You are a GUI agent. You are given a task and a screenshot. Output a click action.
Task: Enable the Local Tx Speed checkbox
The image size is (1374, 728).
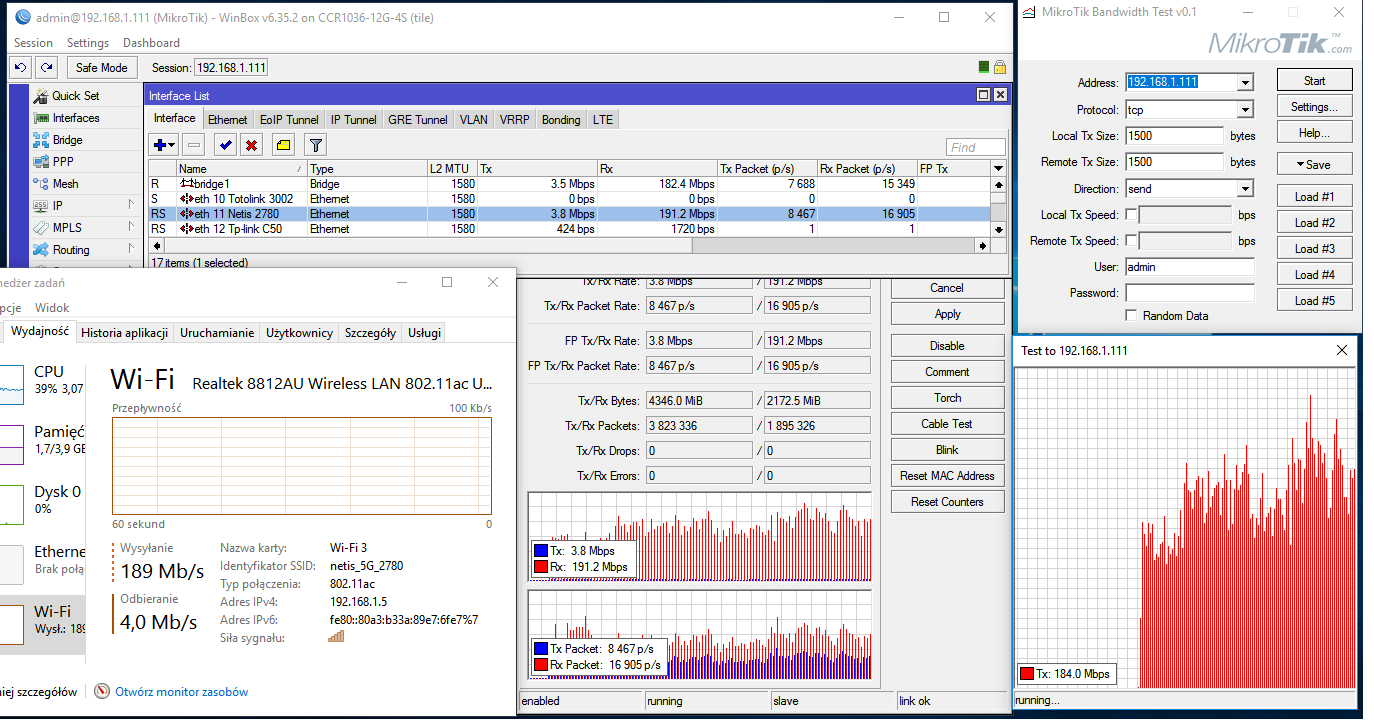coord(1131,215)
